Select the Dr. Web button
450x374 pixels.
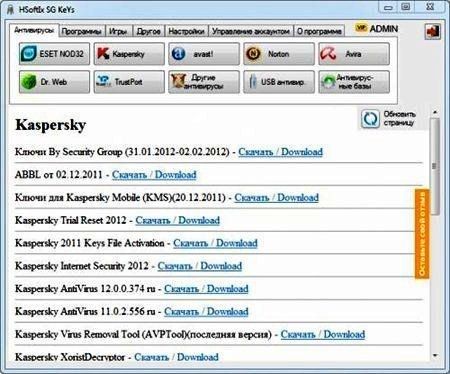click(x=54, y=82)
